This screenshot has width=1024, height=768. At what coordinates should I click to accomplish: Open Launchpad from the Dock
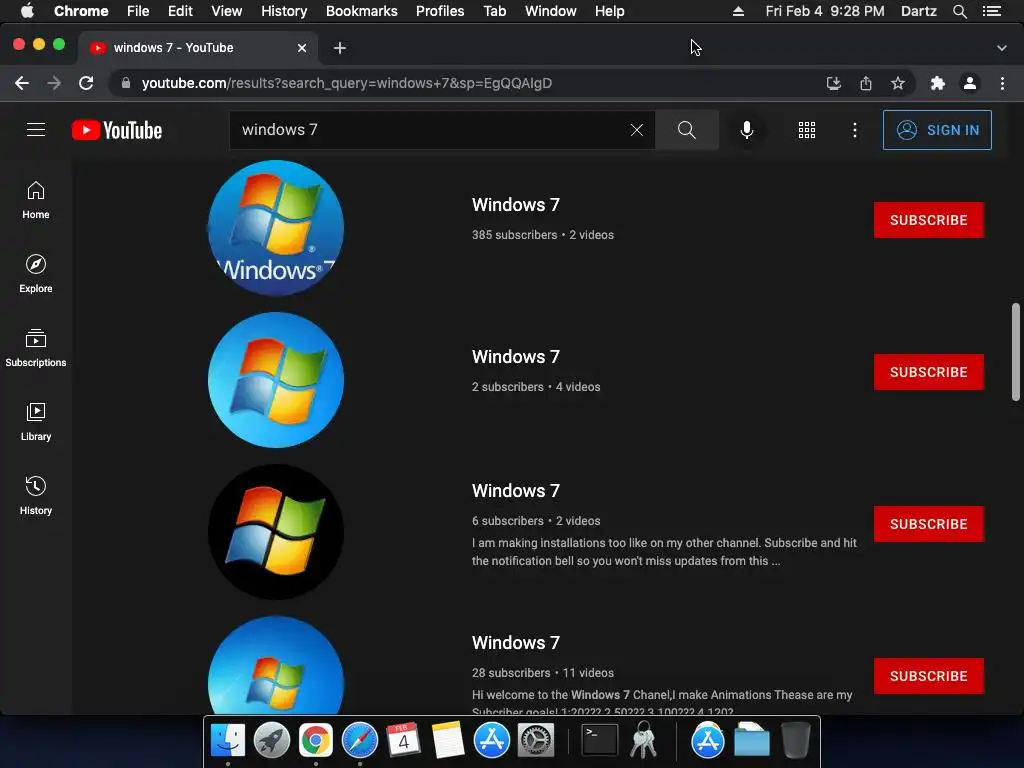pyautogui.click(x=272, y=740)
